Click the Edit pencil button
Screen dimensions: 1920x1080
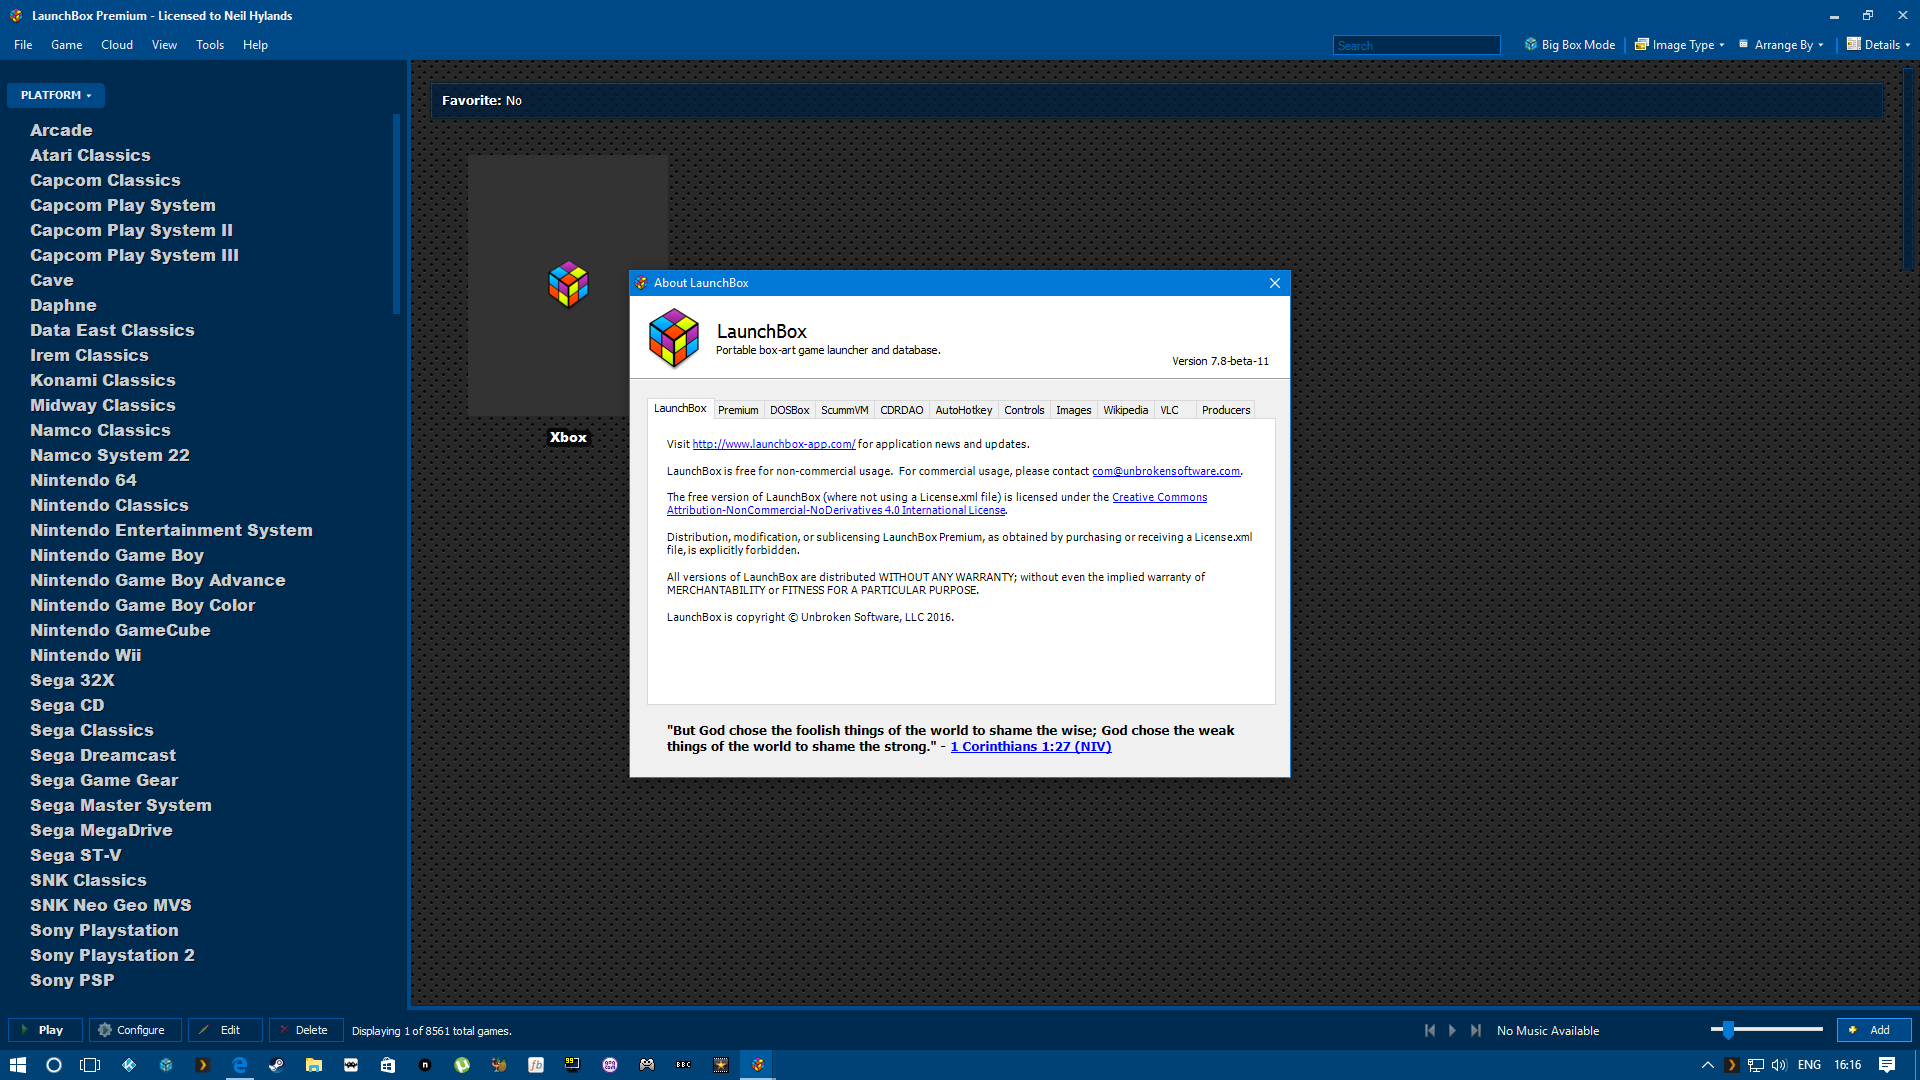(x=225, y=1030)
